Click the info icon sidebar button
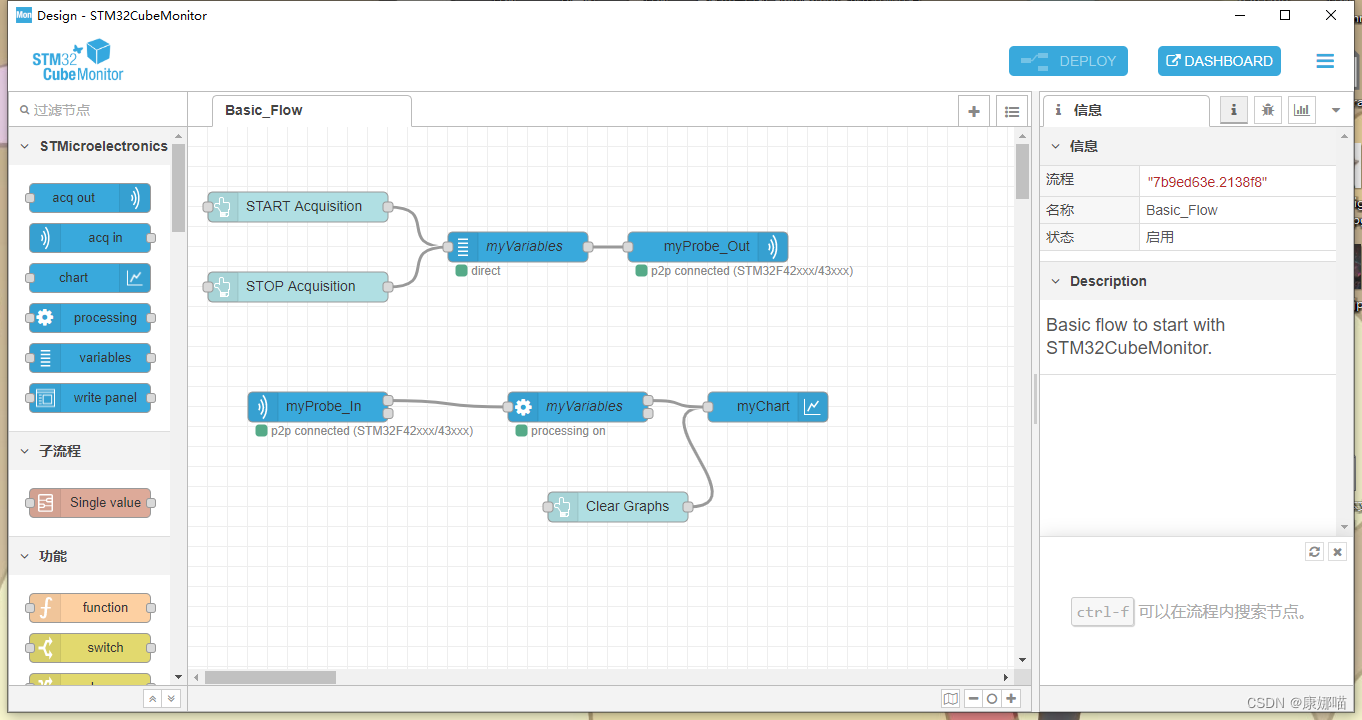The height and width of the screenshot is (720, 1362). click(1234, 110)
